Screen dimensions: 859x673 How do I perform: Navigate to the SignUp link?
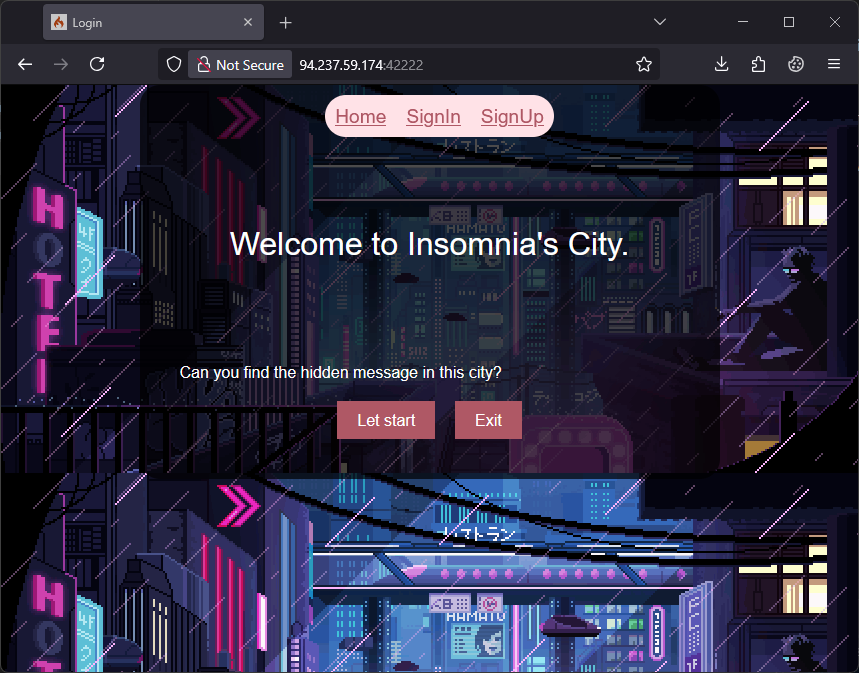(x=512, y=117)
